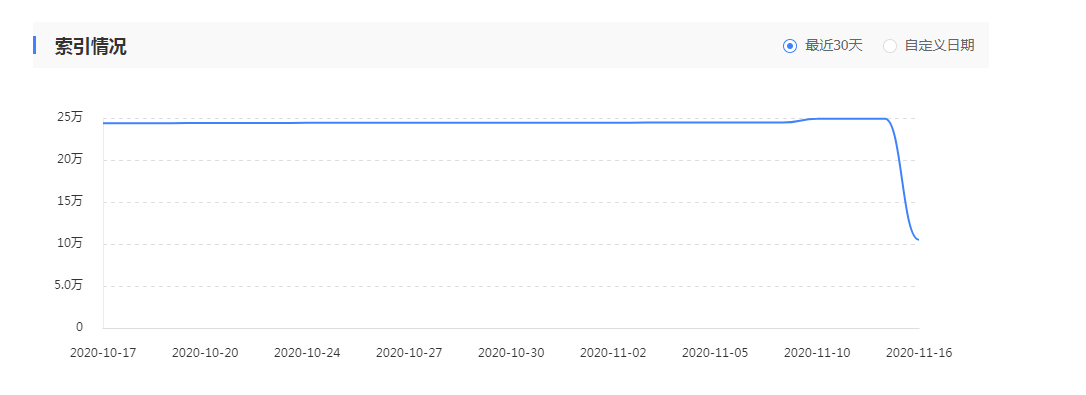This screenshot has height=395, width=1086.
Task: Click the 2020-10-27 date axis label
Action: [x=409, y=353]
